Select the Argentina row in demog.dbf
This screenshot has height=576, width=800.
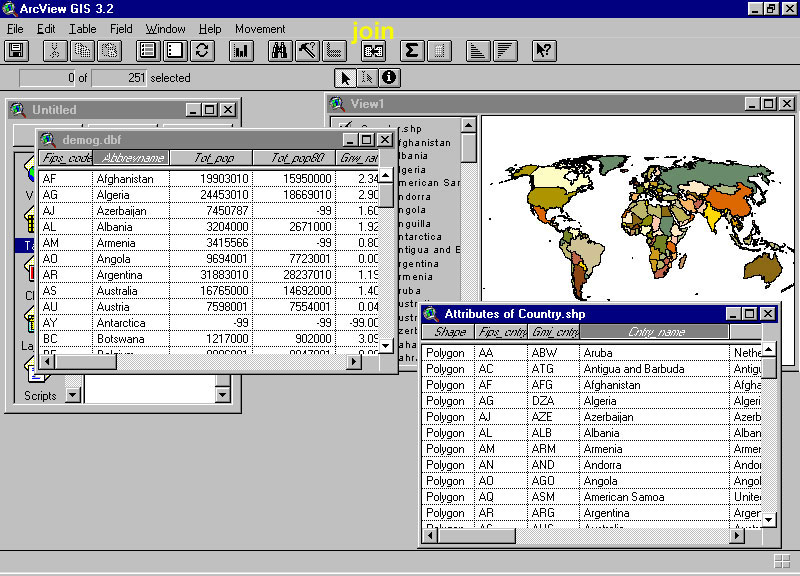(119, 275)
